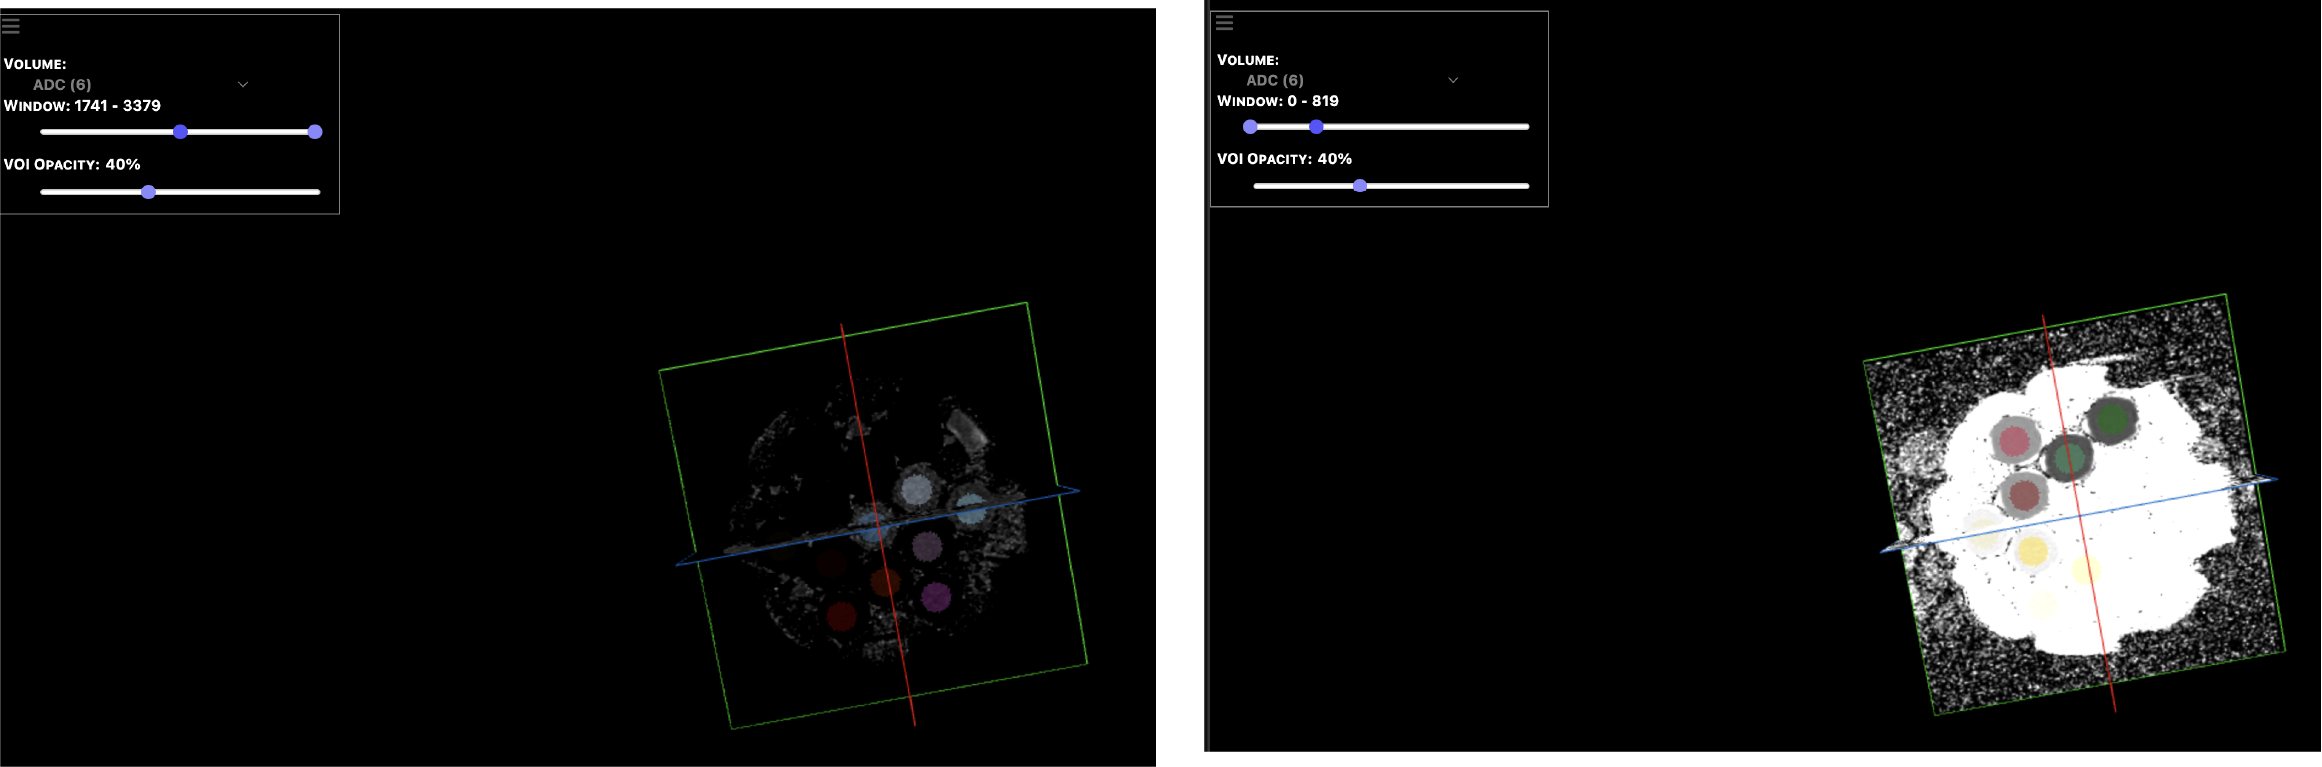2322x767 pixels.
Task: Select the magenta VOI circle in the left image
Action: (x=936, y=597)
